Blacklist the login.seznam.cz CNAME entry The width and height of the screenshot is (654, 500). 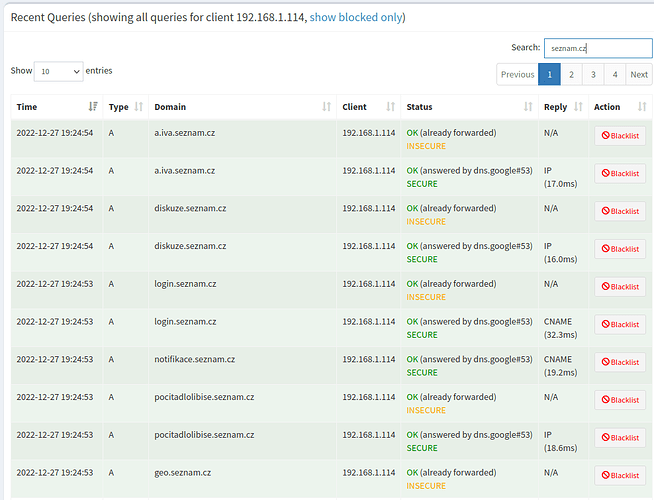620,324
